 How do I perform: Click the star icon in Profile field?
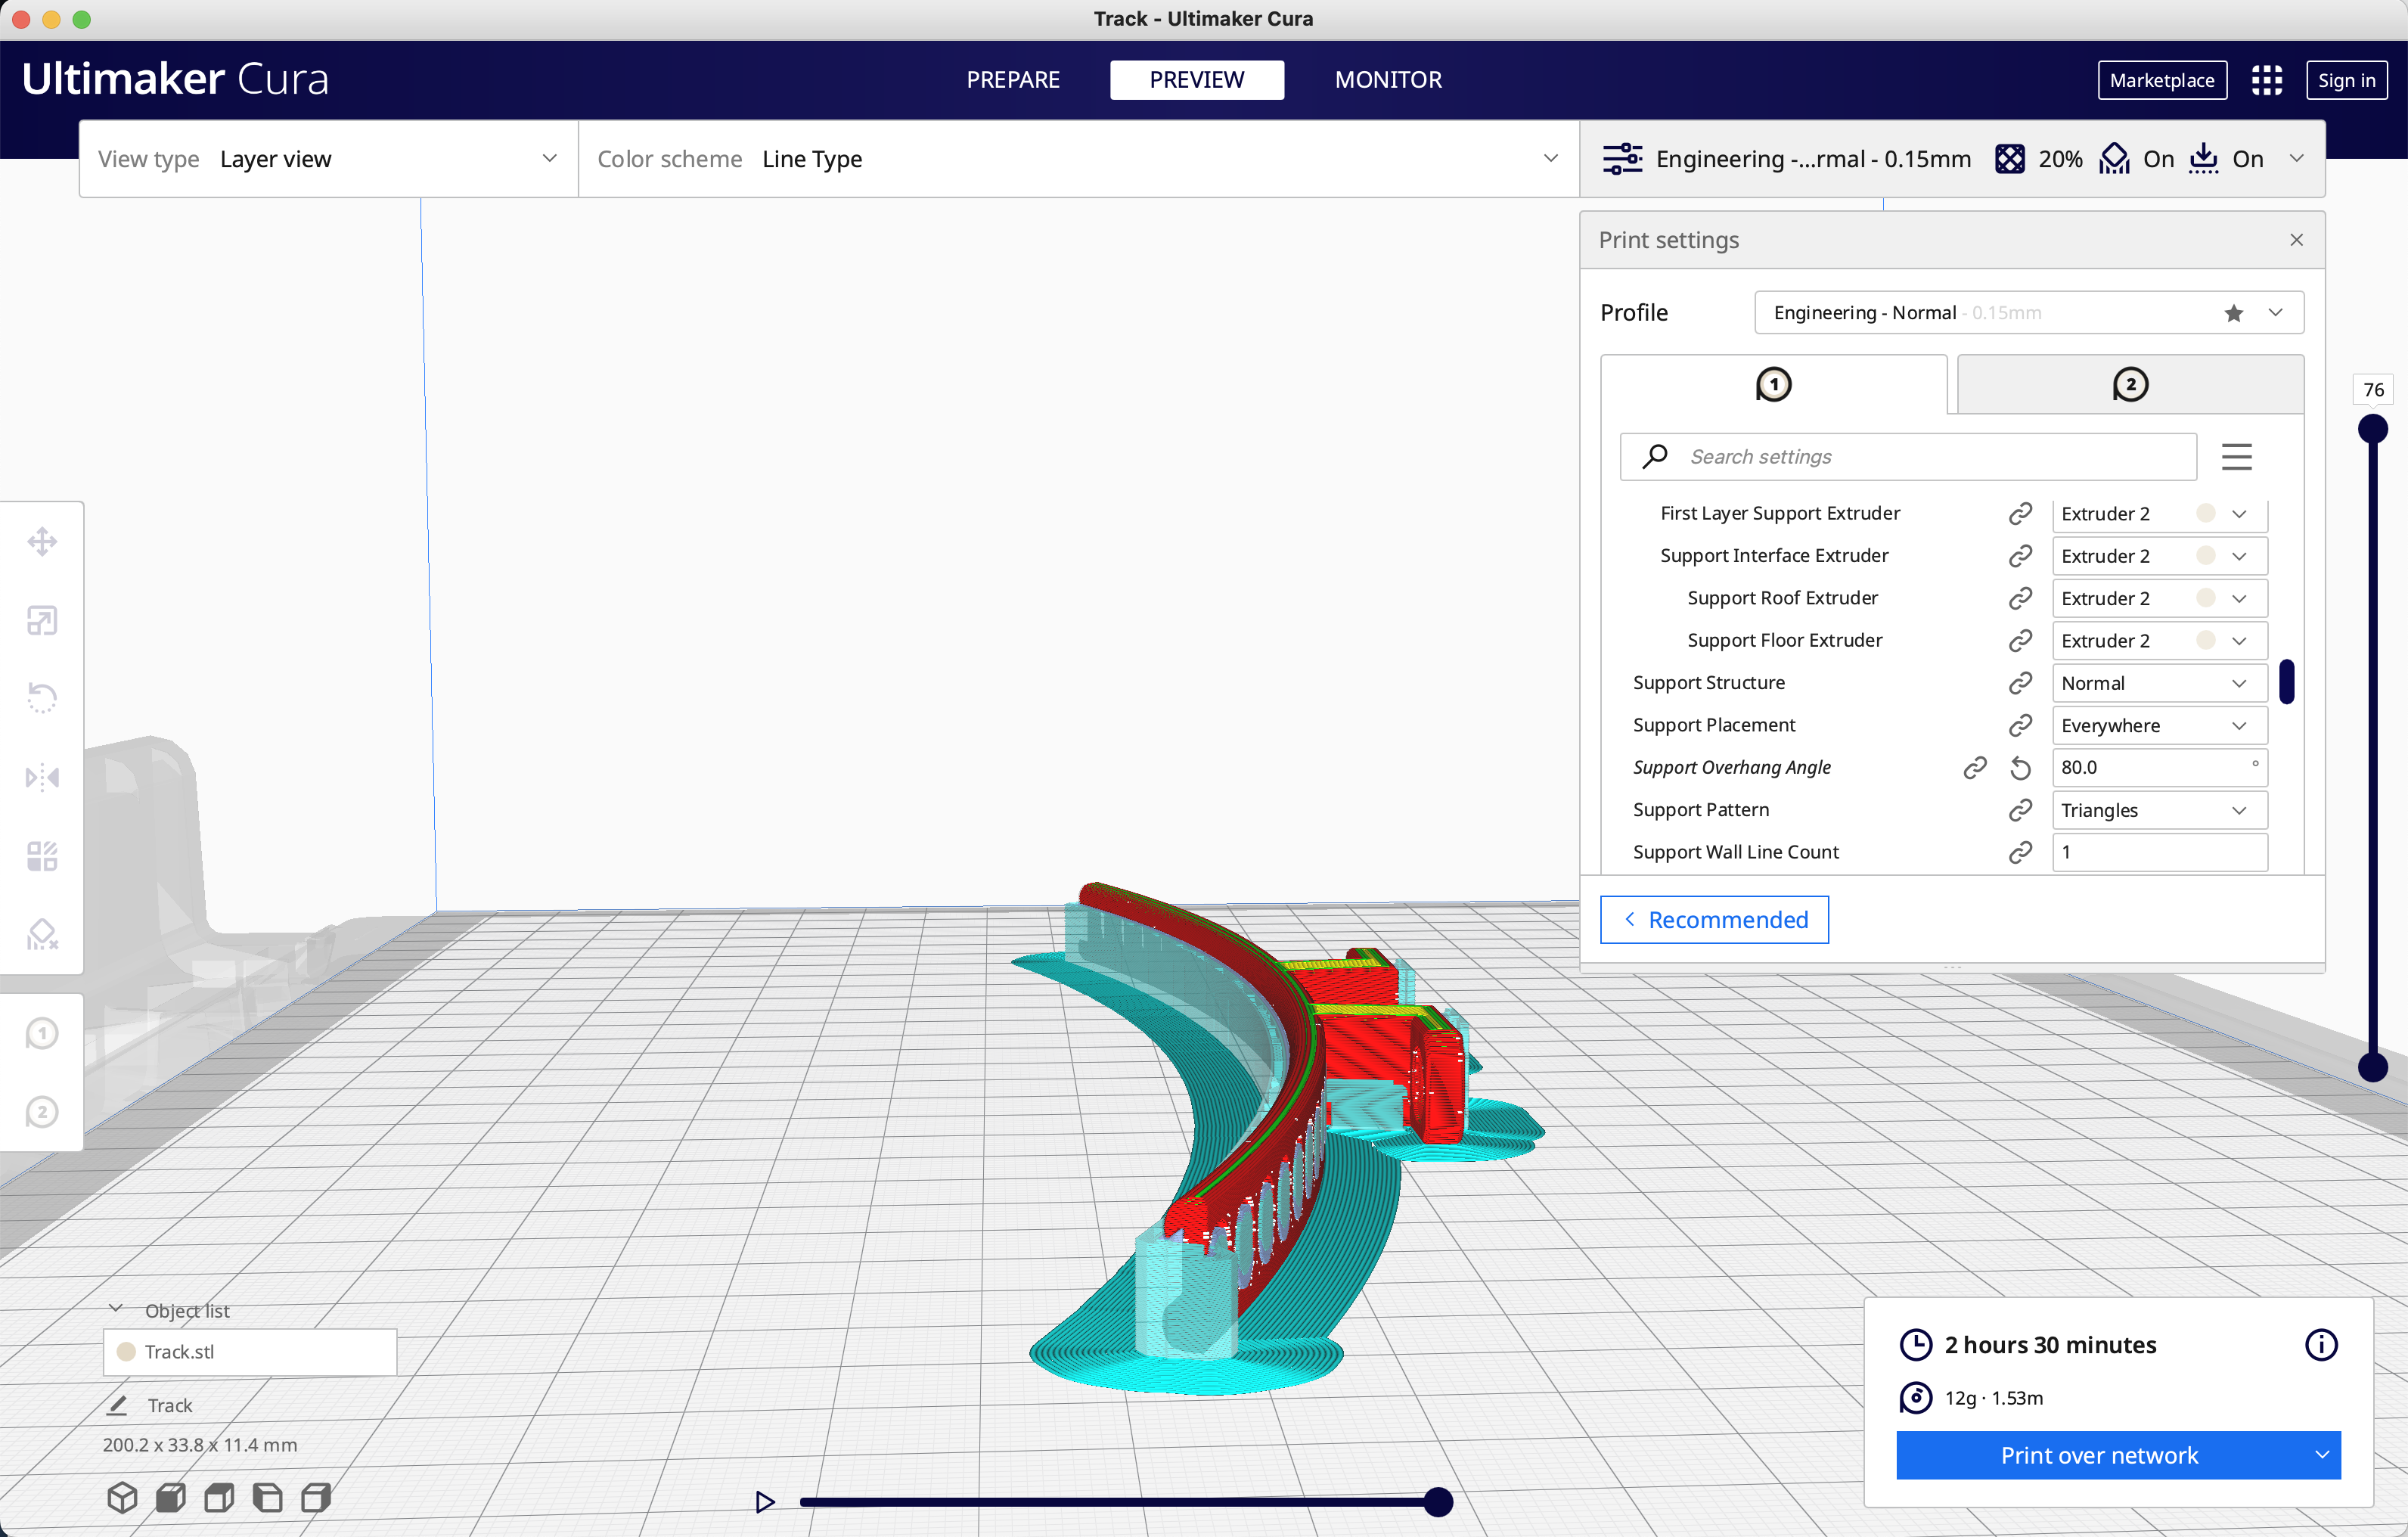2233,313
